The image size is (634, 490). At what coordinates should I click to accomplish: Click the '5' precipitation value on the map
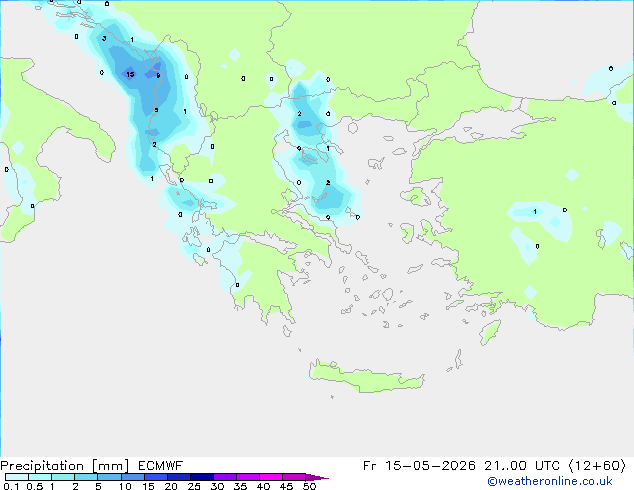pyautogui.click(x=156, y=110)
